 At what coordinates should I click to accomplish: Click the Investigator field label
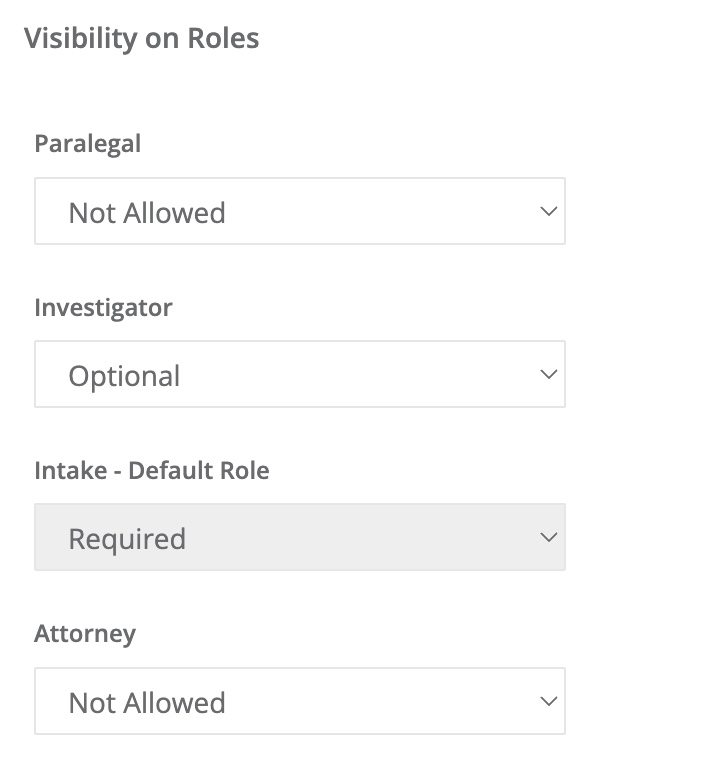pos(104,308)
